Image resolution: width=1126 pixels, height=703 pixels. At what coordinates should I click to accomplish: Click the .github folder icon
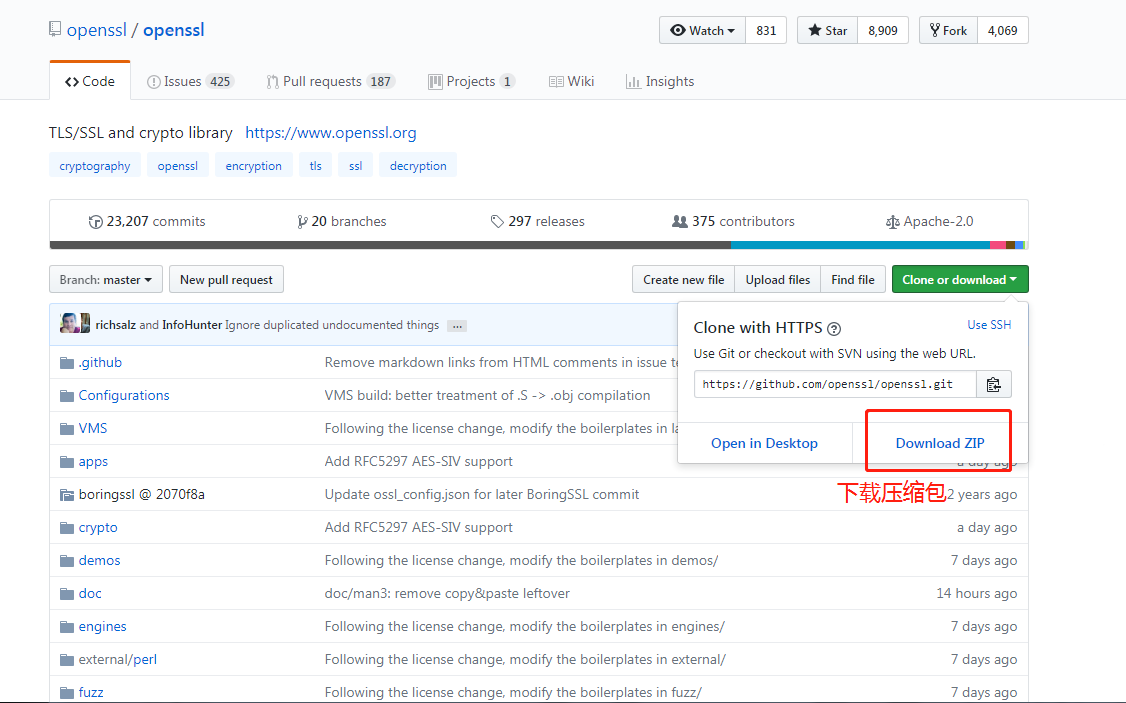pyautogui.click(x=67, y=363)
